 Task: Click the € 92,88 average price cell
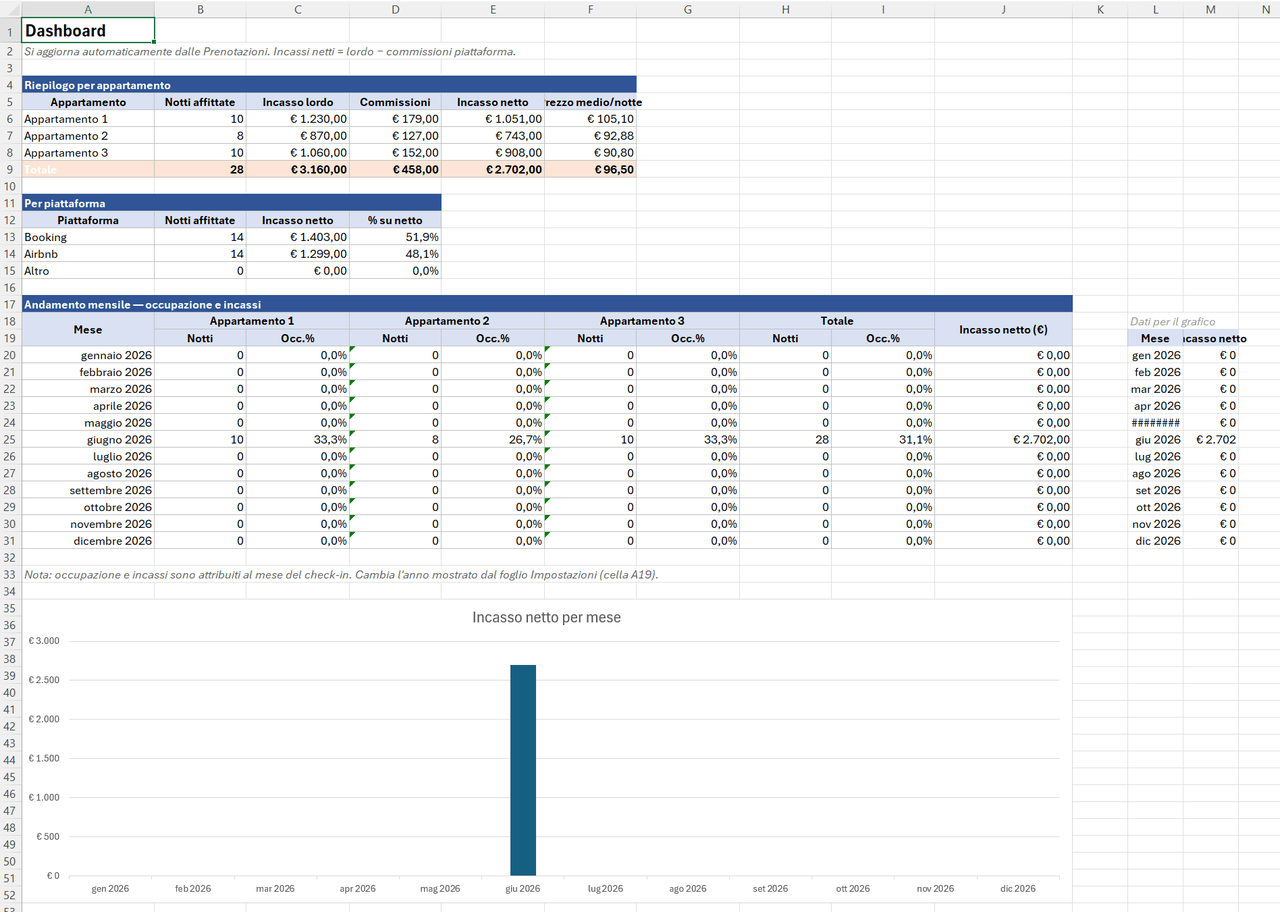[591, 136]
